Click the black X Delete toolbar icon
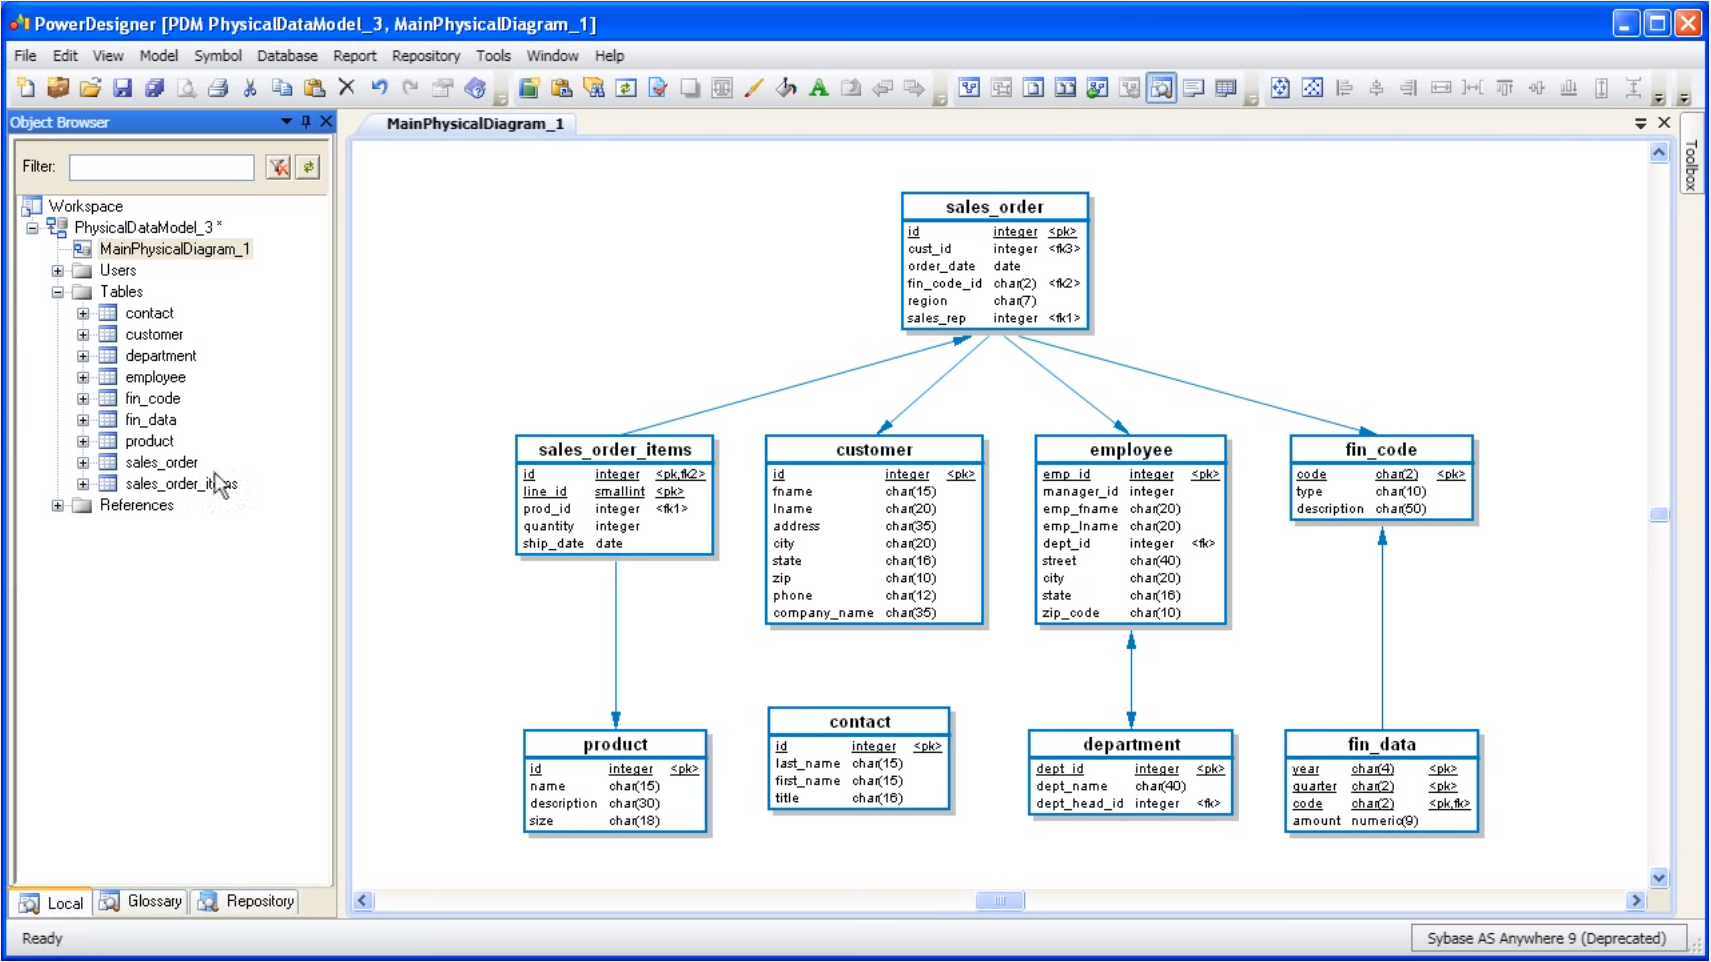 point(346,87)
